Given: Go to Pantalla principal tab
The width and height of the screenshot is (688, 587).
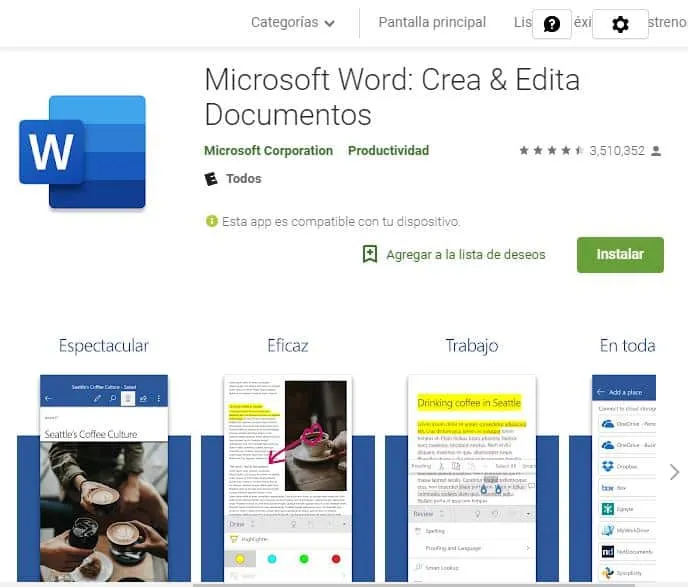Looking at the screenshot, I should tap(432, 22).
